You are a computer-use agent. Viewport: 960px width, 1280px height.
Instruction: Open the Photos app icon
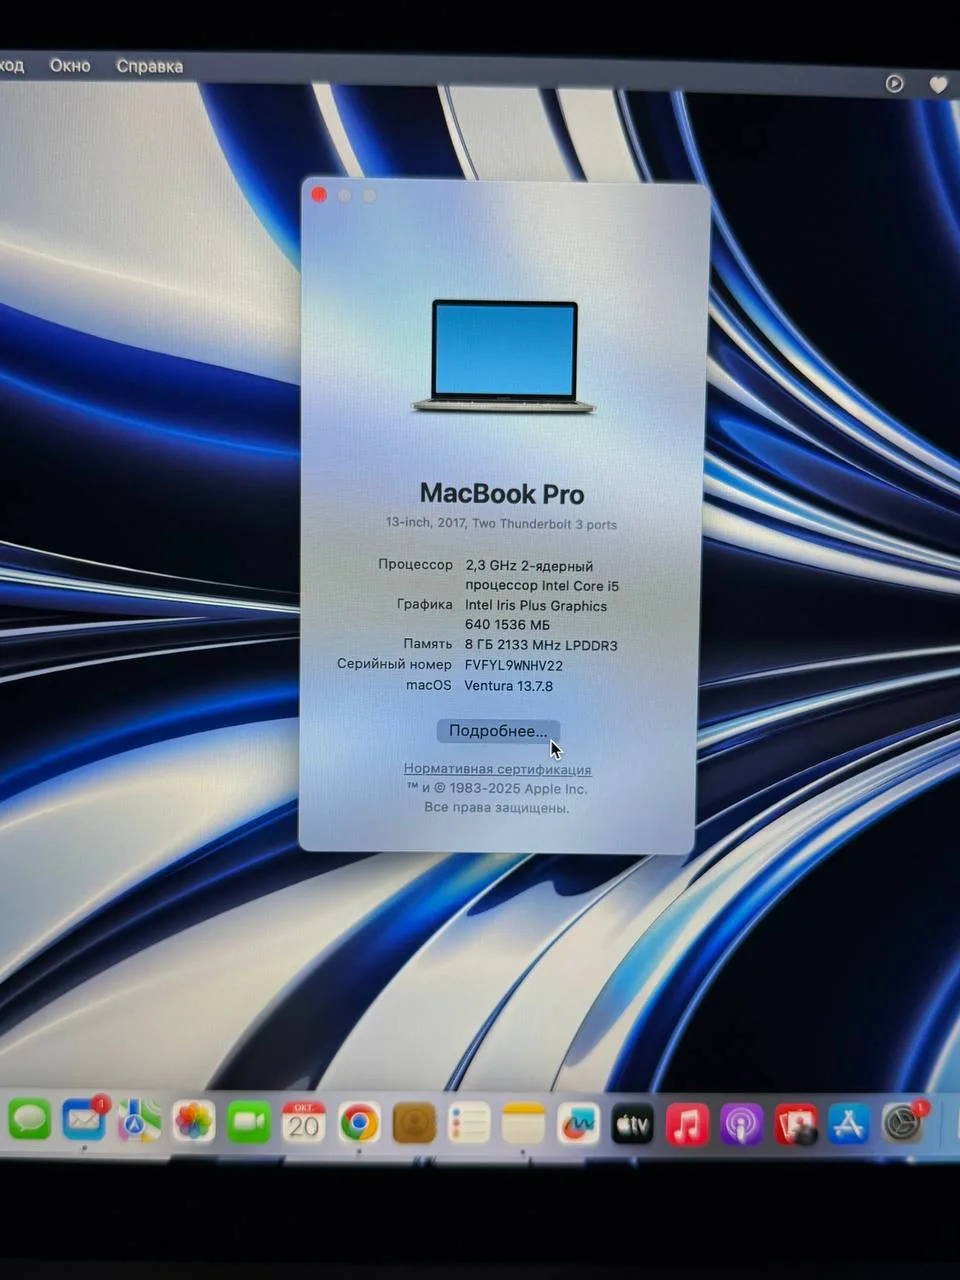(x=194, y=1122)
